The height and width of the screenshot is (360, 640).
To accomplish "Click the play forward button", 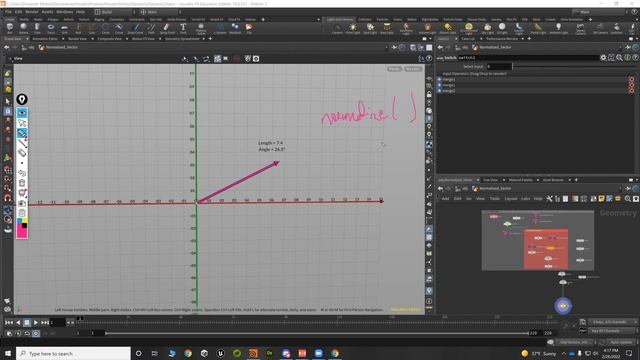I will [x=36, y=322].
